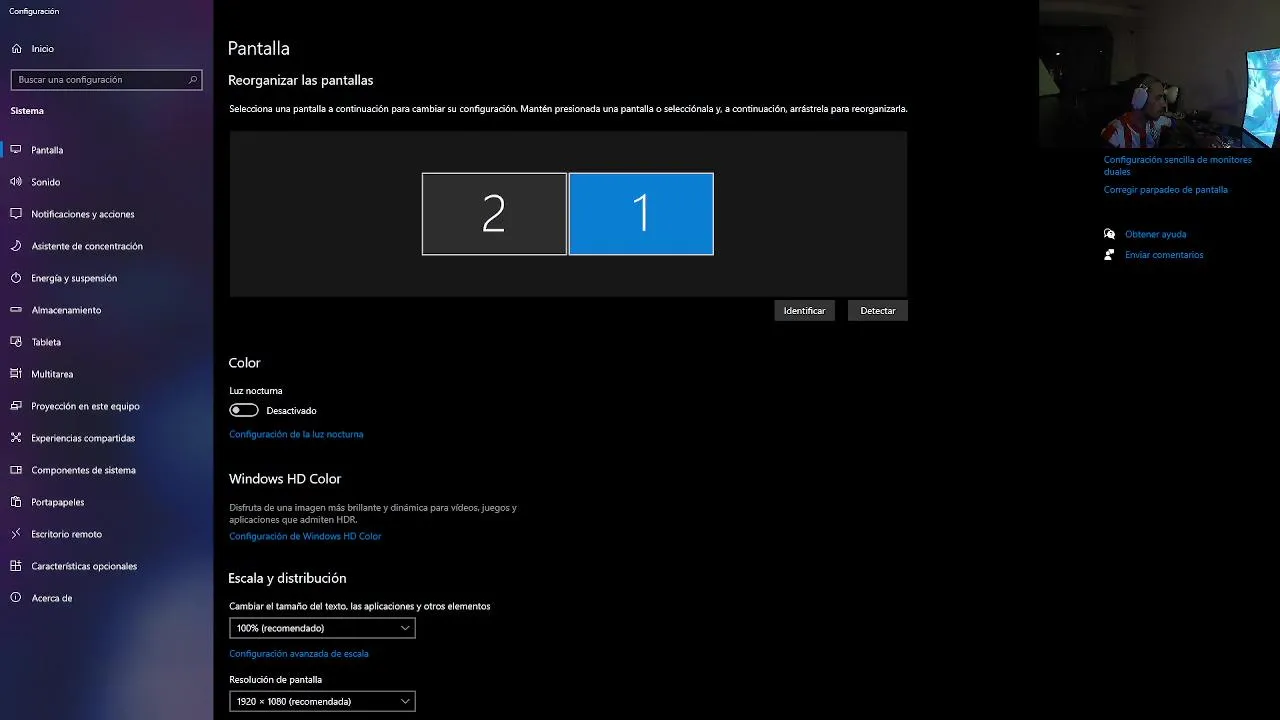Click the Escritorio remoto icon
Viewport: 1280px width, 720px height.
click(x=16, y=534)
